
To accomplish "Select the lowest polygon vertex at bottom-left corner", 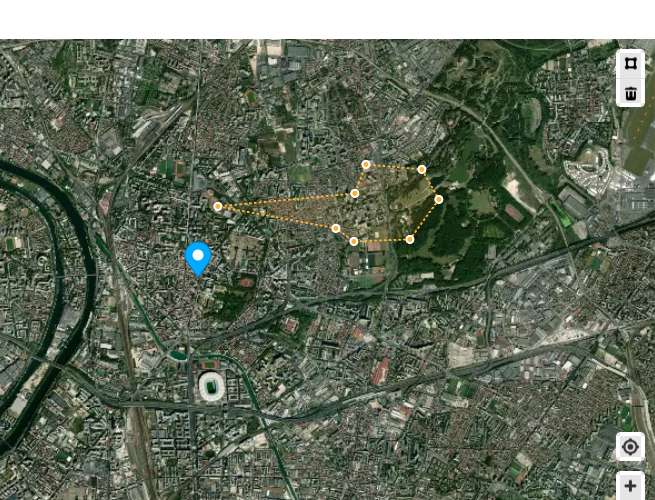I will click(354, 241).
